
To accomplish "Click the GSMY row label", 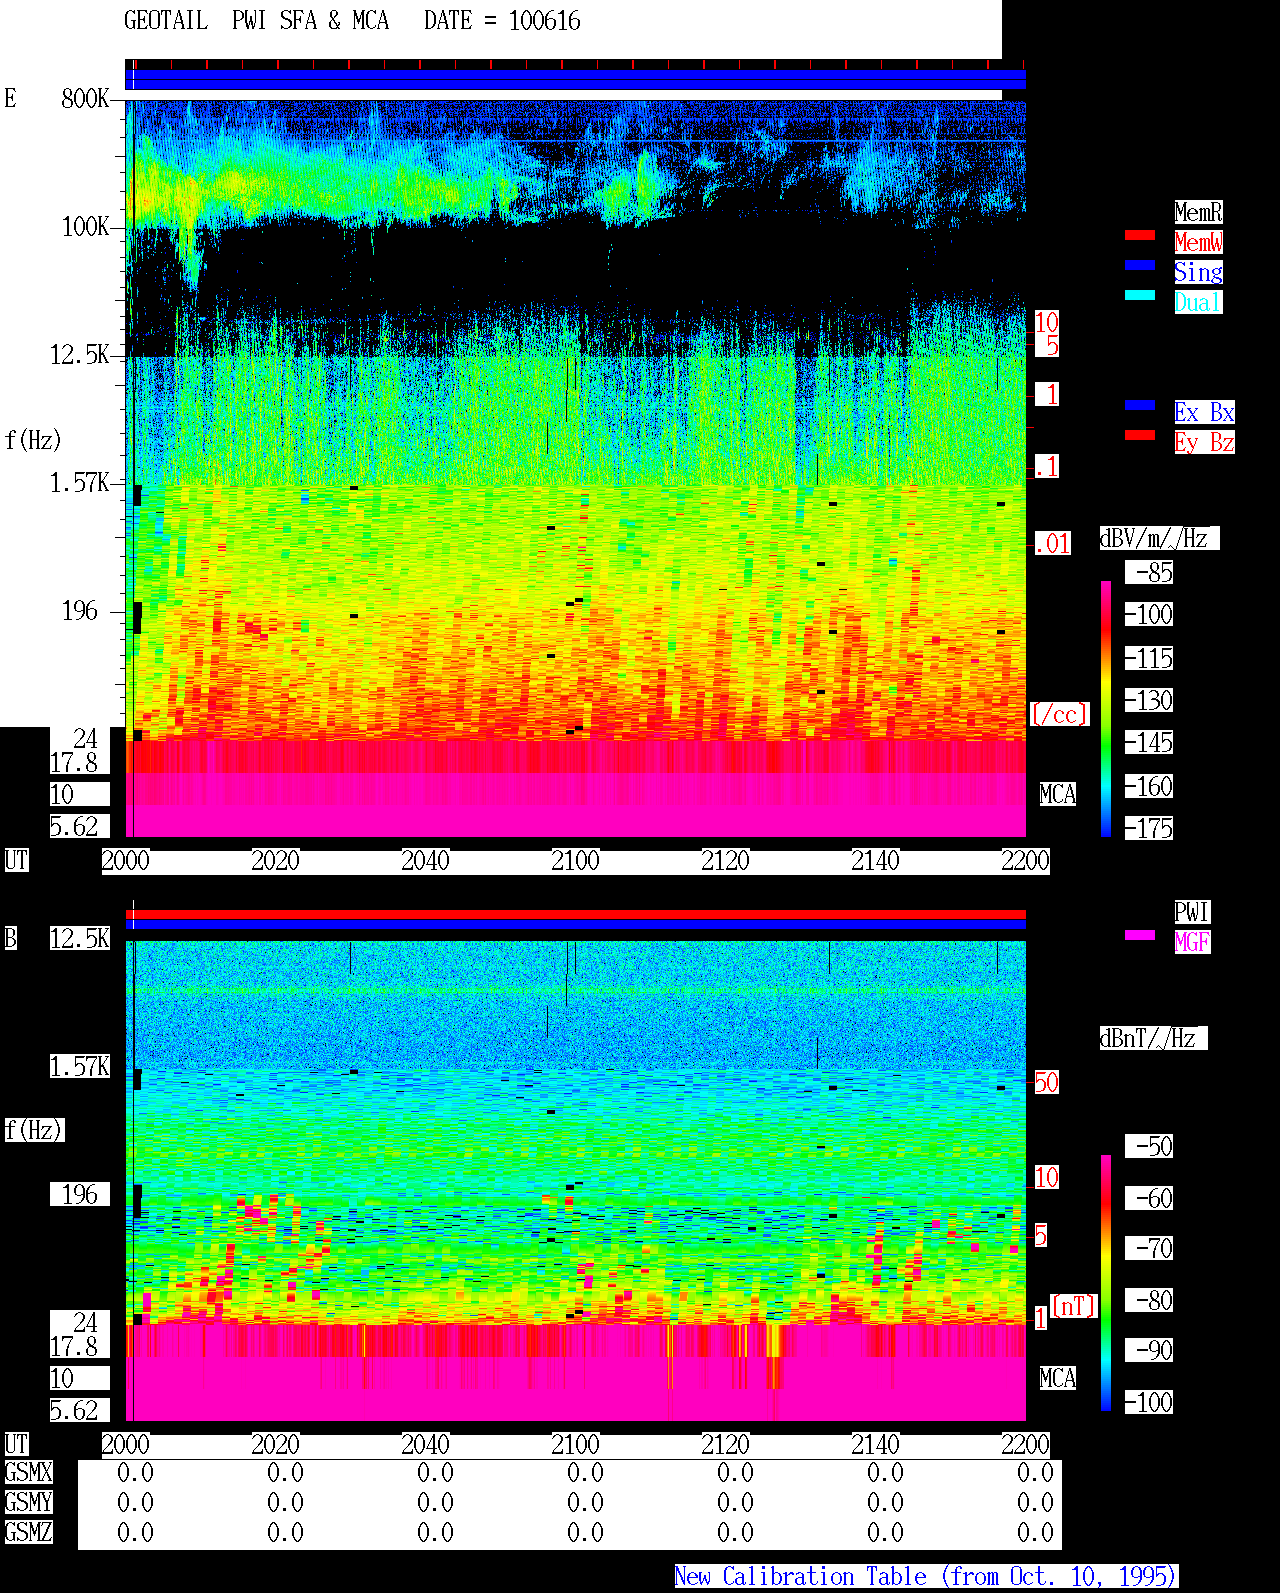I will coord(28,1502).
